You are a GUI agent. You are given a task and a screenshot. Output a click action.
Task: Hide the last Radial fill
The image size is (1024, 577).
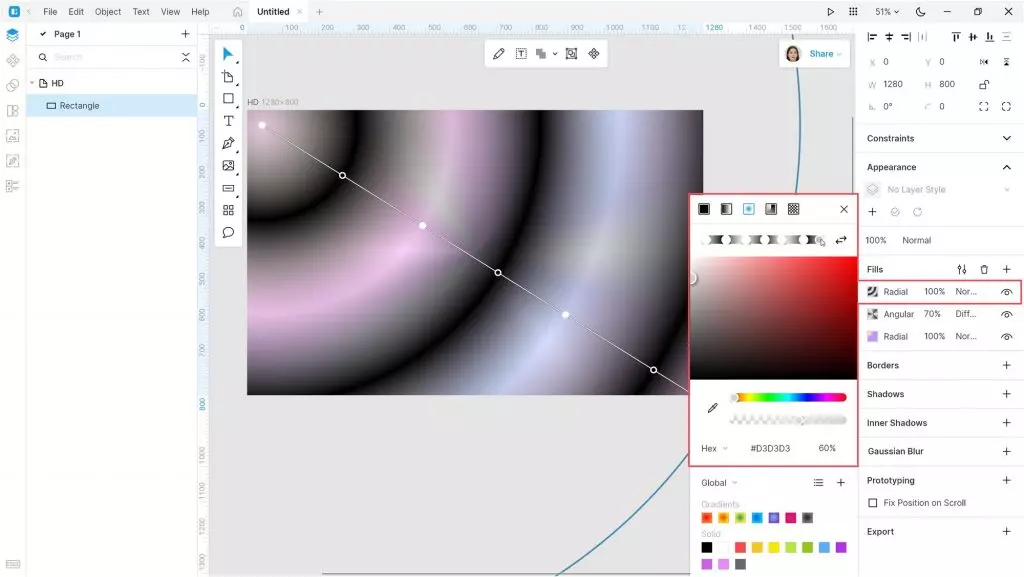[x=1006, y=336]
